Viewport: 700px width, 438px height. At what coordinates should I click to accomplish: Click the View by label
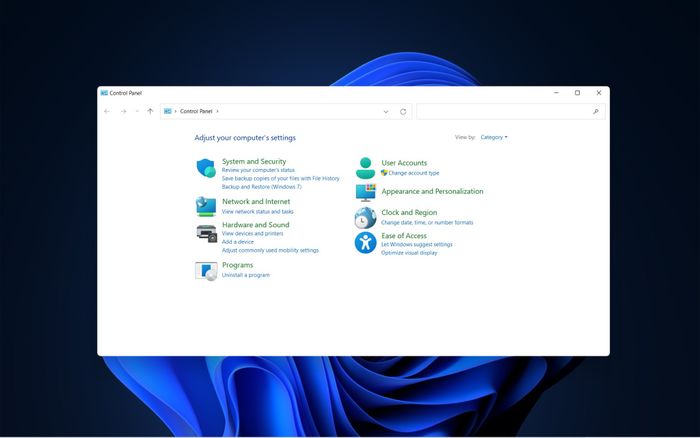coord(465,137)
